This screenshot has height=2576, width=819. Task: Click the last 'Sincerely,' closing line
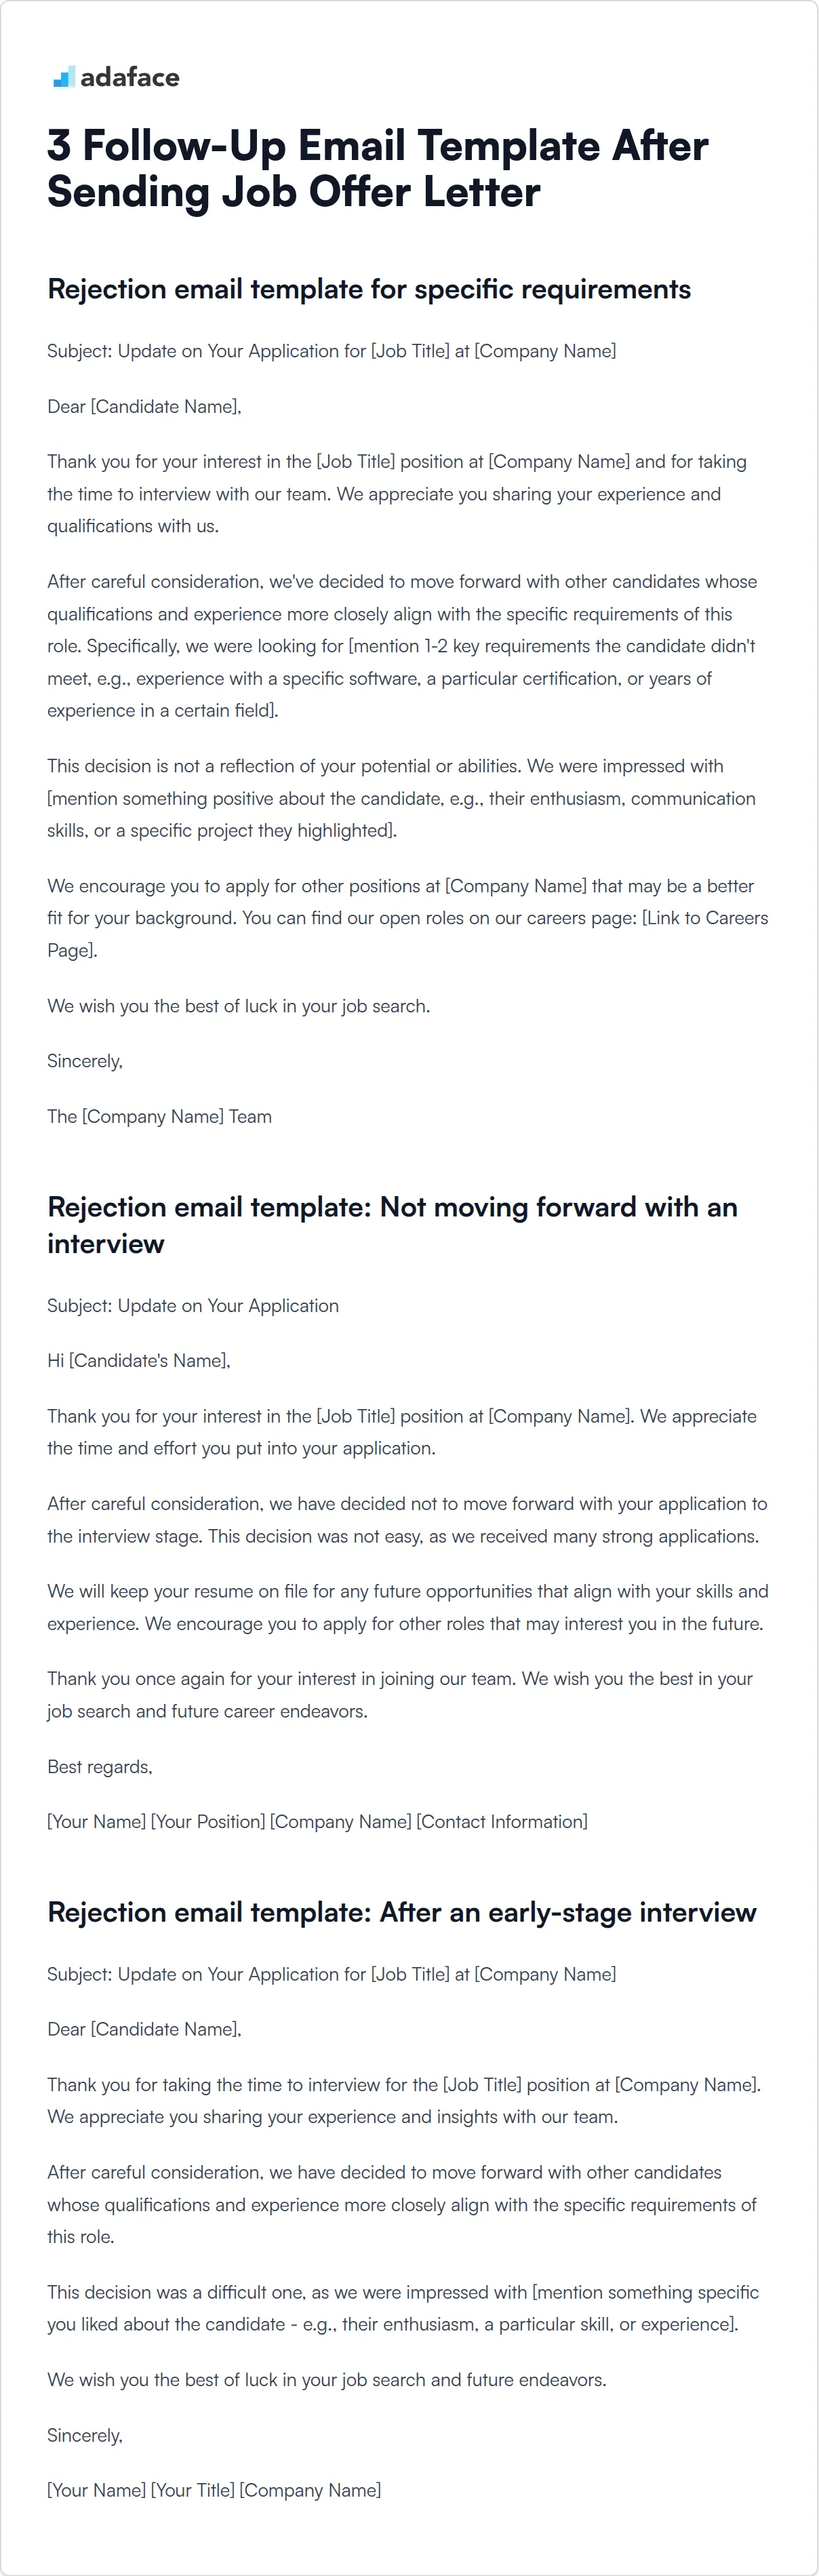[x=85, y=2435]
